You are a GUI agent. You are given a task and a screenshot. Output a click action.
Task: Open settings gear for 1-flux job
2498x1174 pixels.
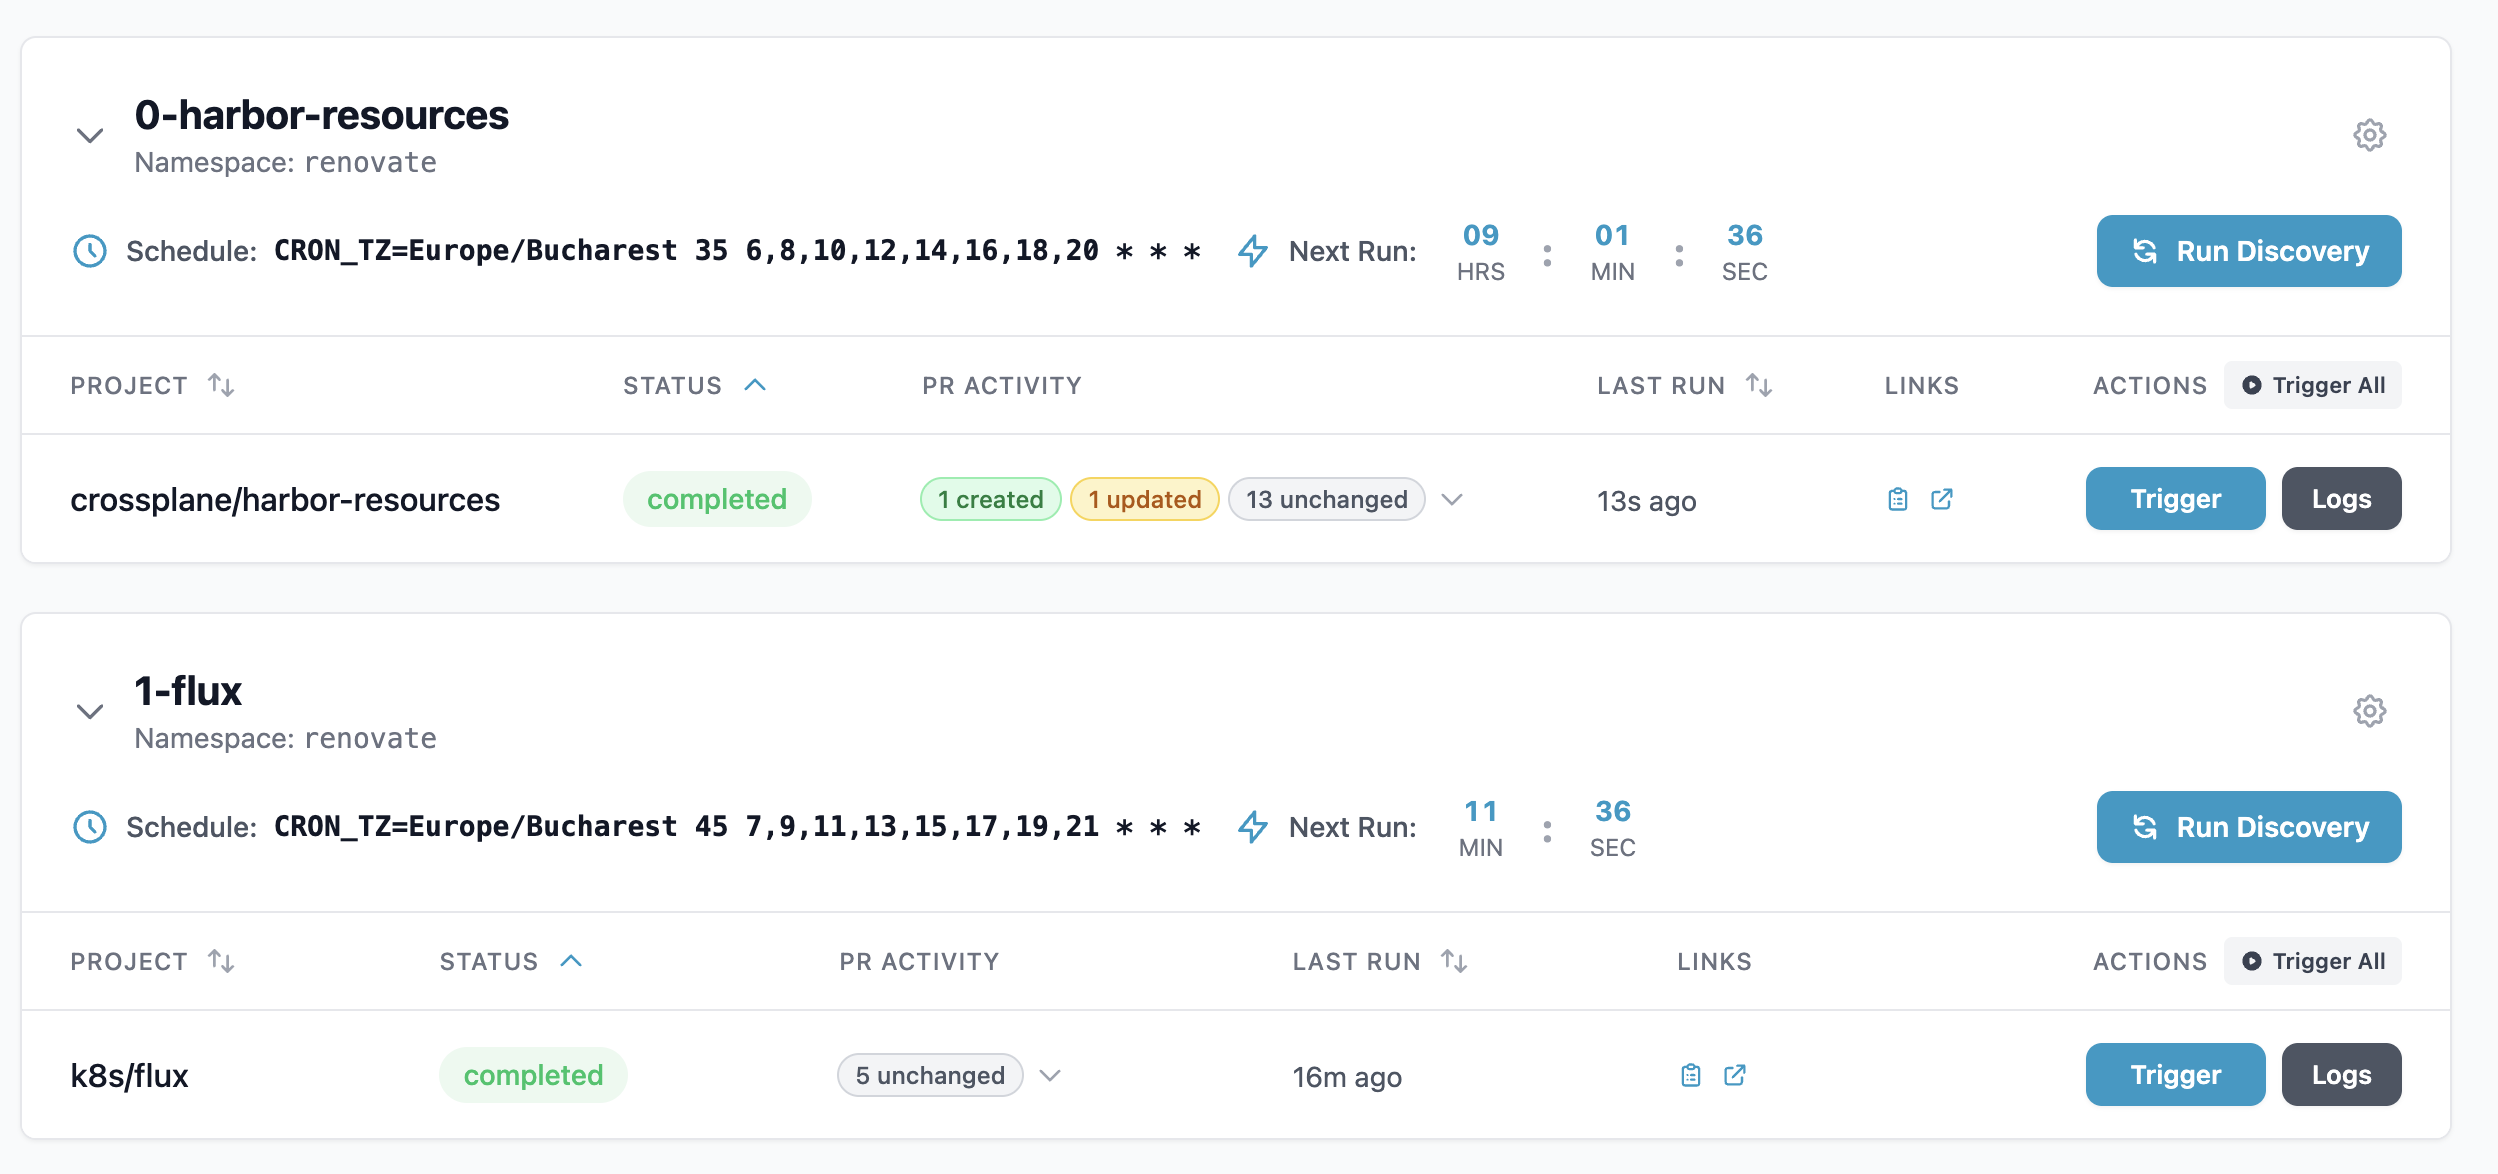click(2368, 711)
